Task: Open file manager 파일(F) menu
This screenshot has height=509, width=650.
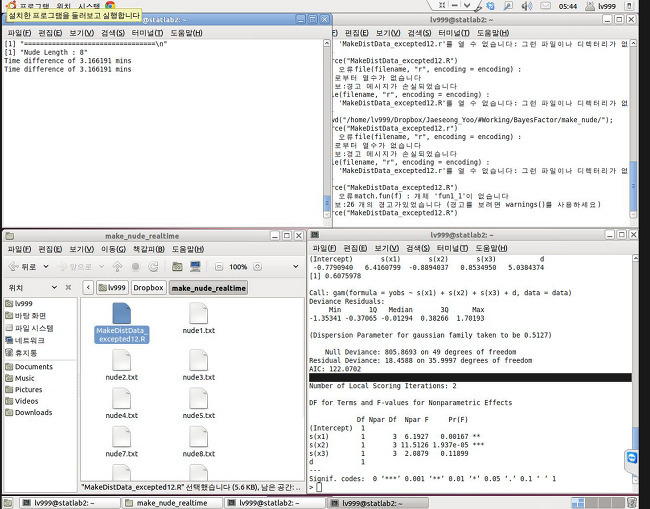Action: point(19,249)
